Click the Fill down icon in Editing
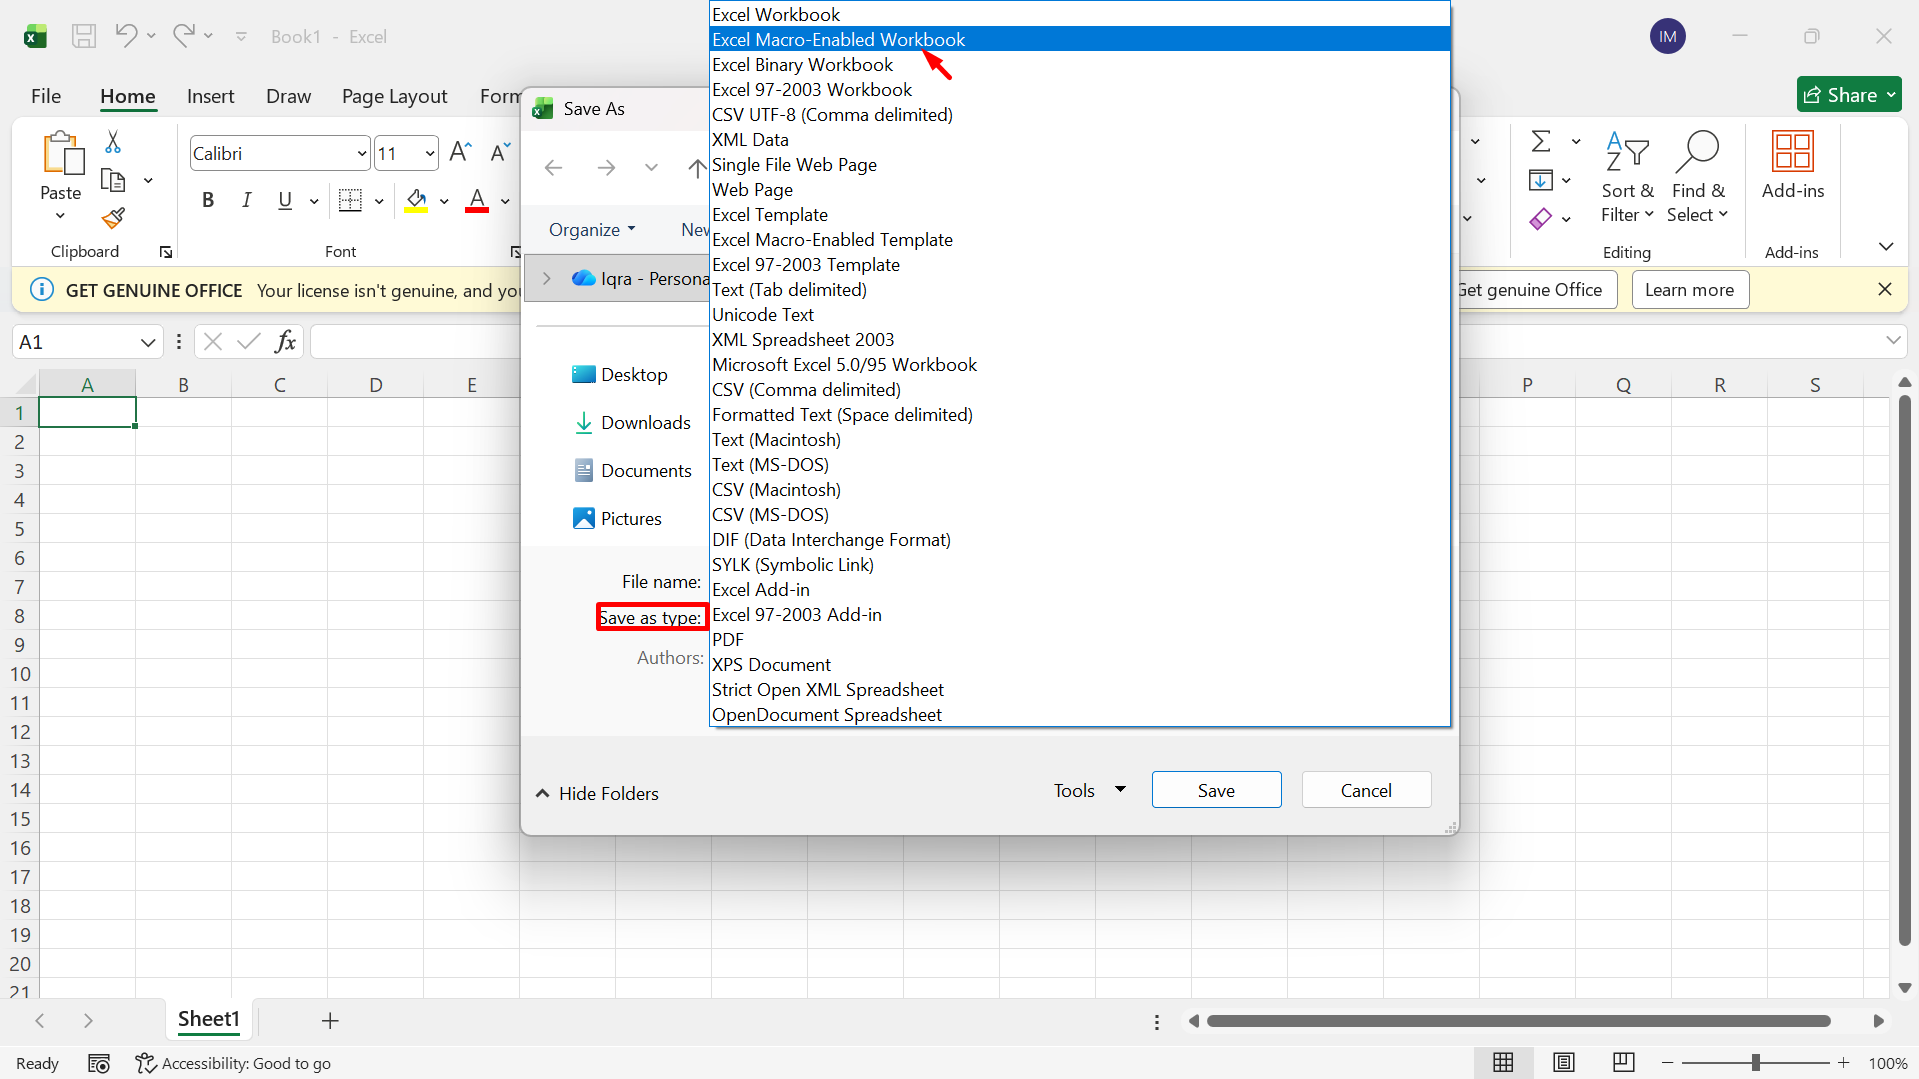 [x=1541, y=180]
